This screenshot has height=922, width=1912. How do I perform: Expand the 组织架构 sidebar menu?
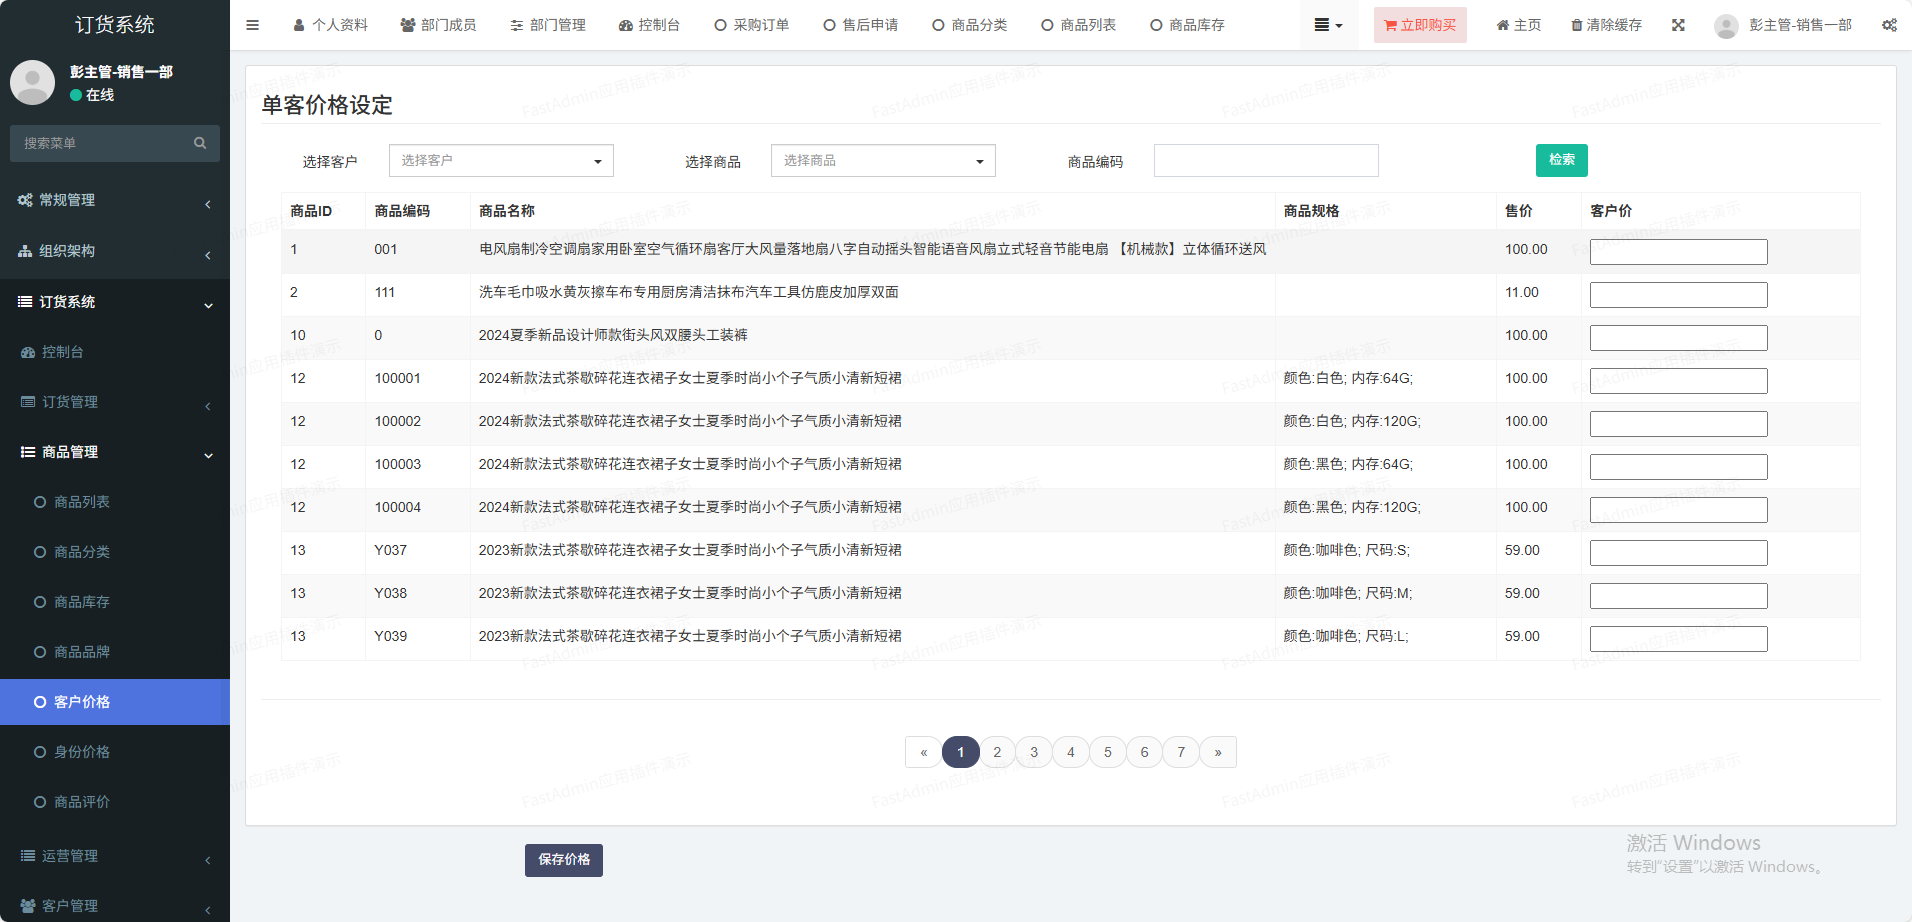[x=115, y=251]
